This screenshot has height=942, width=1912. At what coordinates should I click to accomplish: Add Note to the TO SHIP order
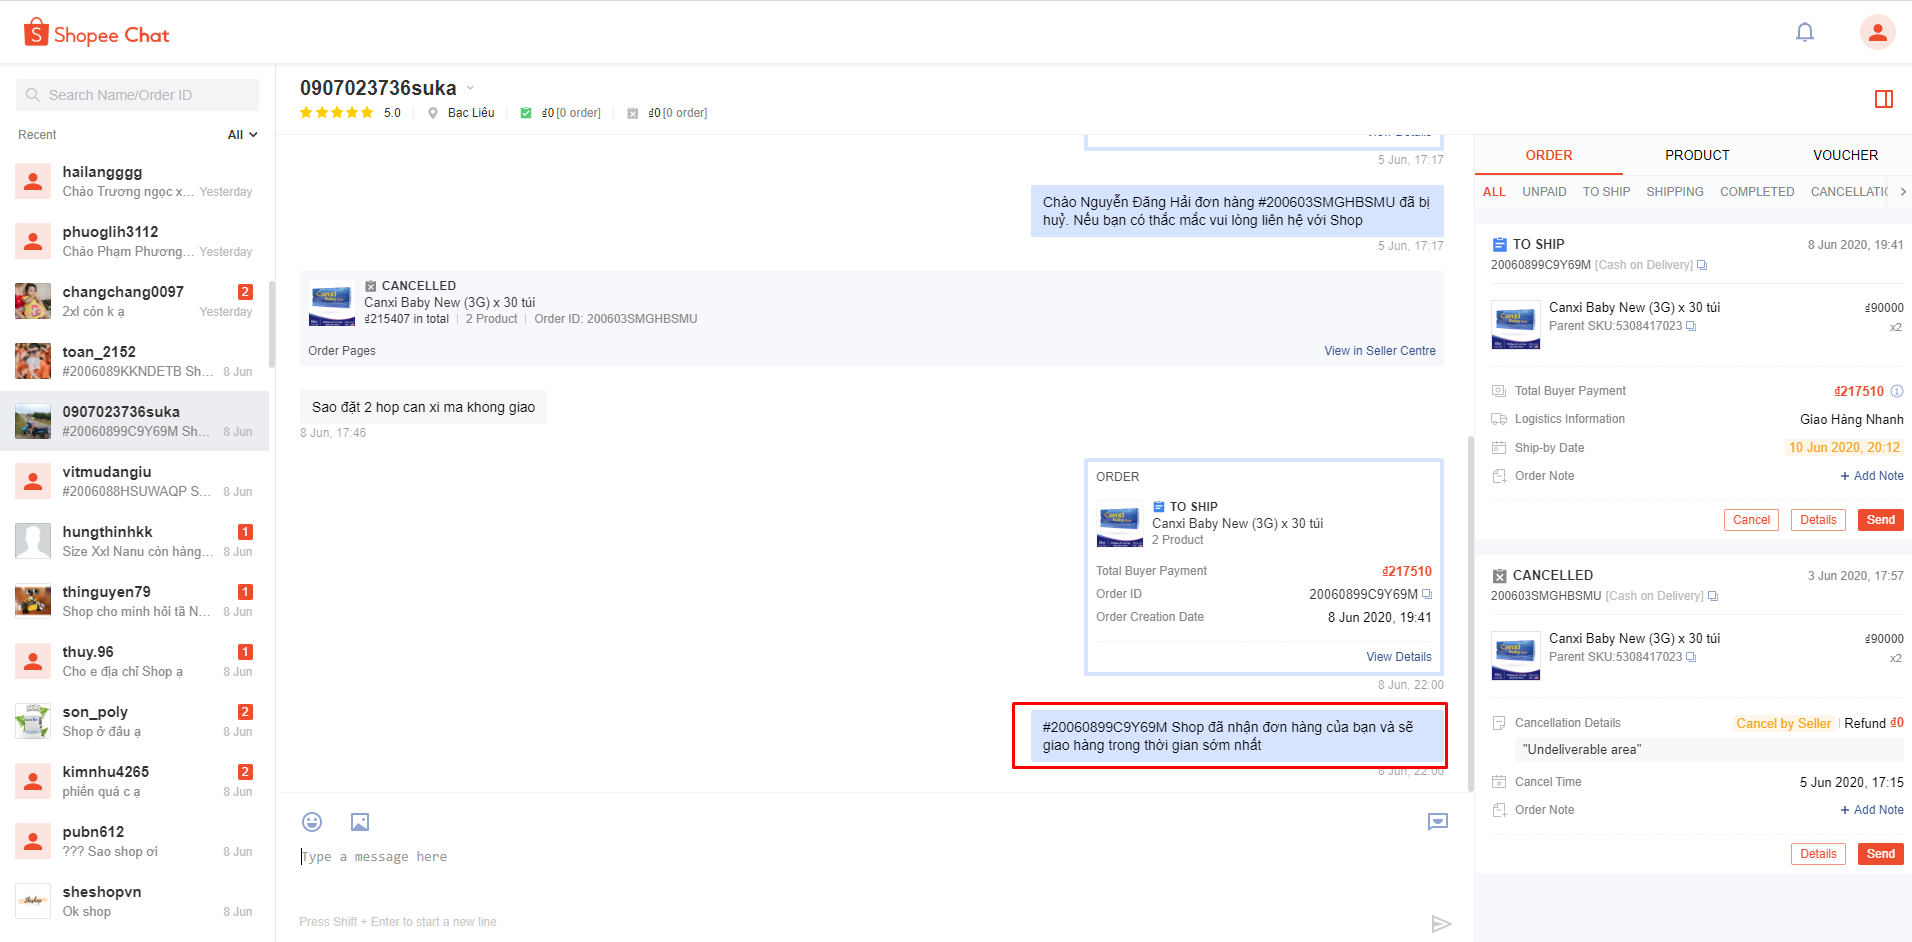[x=1872, y=476]
